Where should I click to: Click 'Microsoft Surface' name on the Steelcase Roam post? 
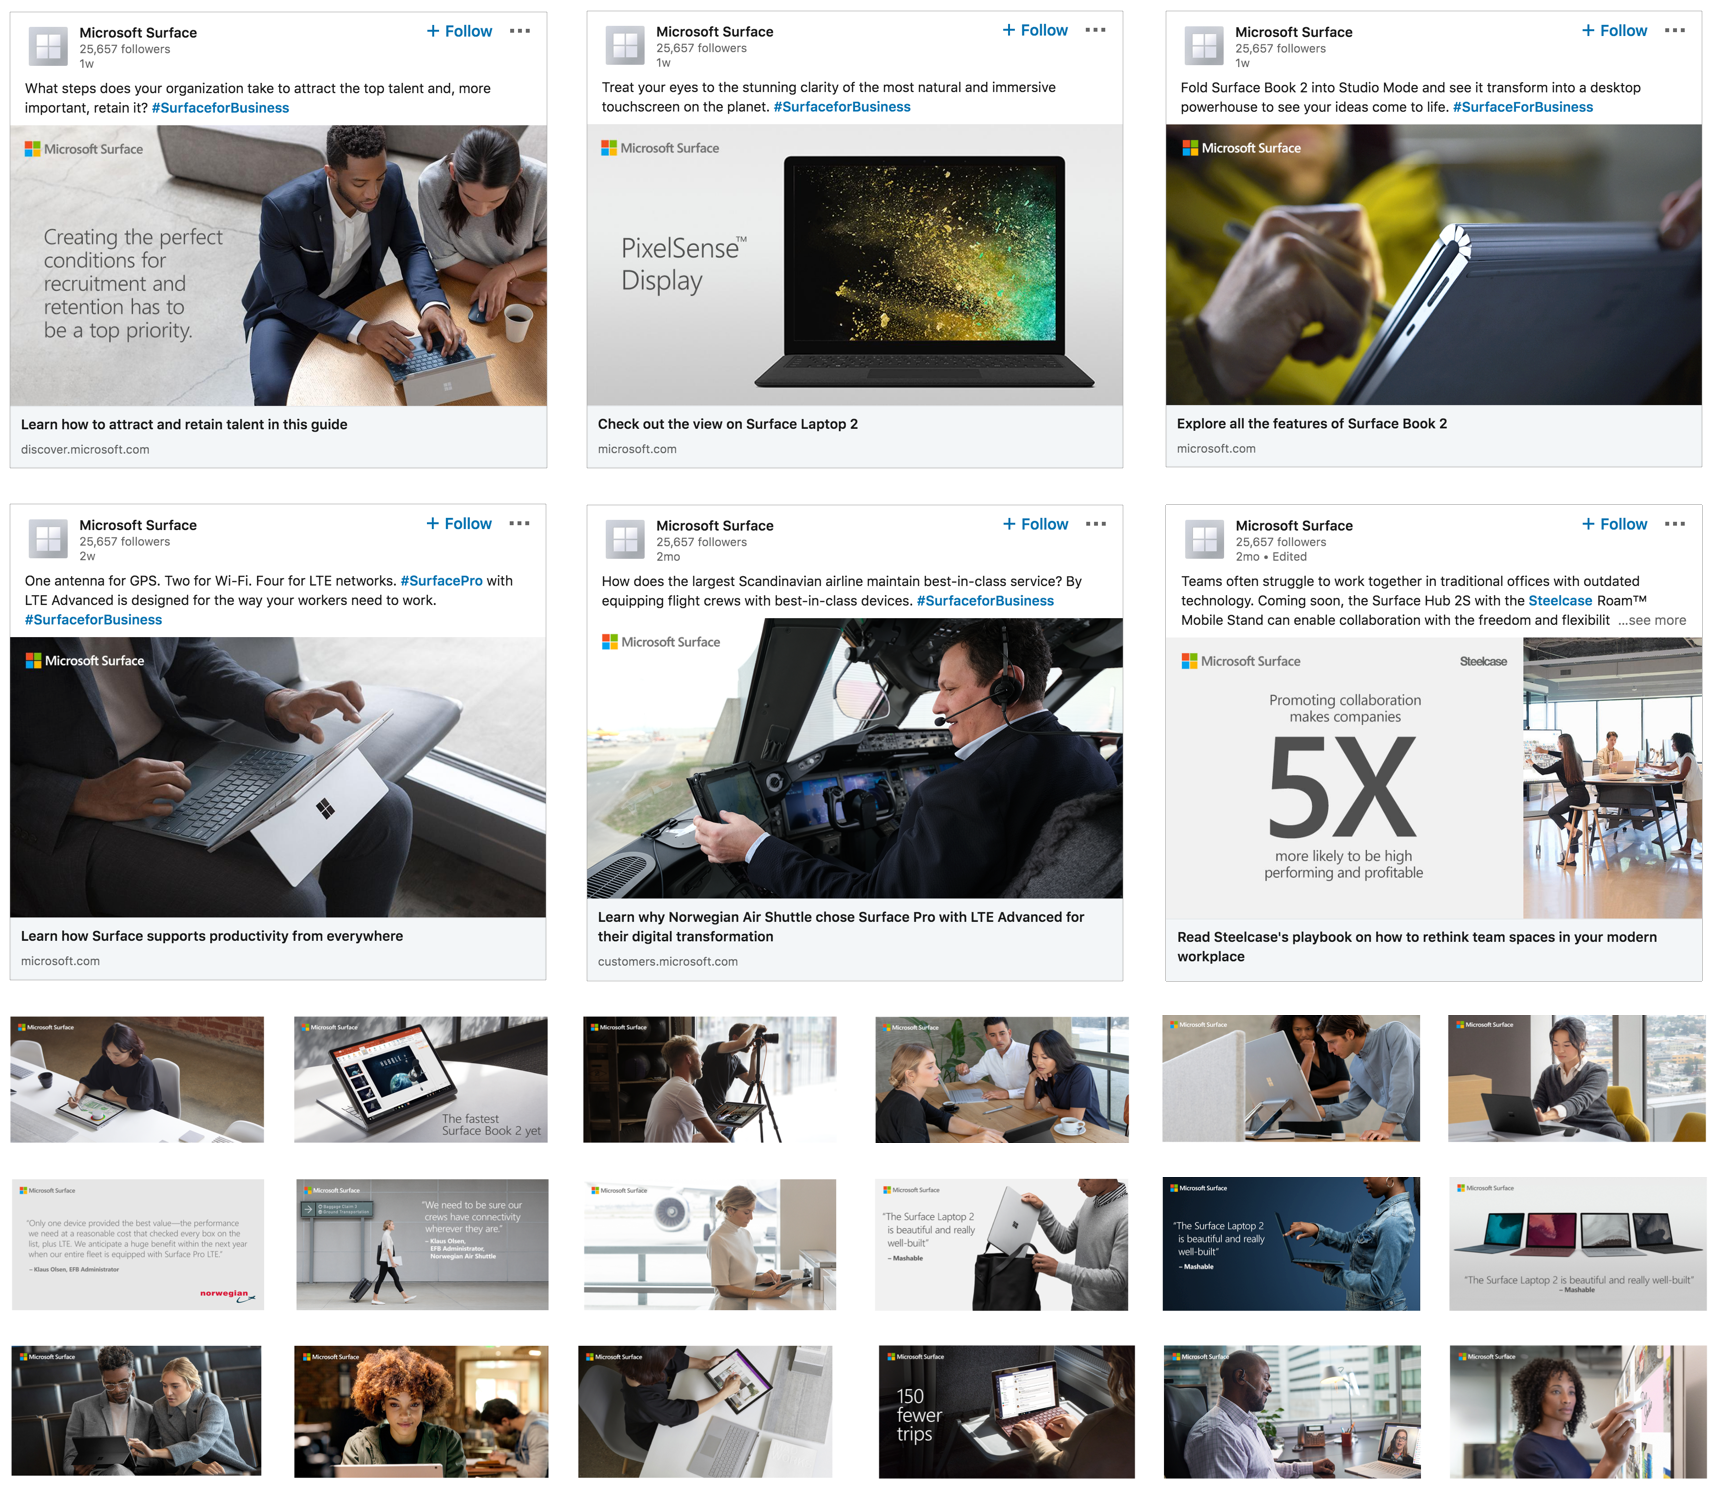click(x=1294, y=525)
